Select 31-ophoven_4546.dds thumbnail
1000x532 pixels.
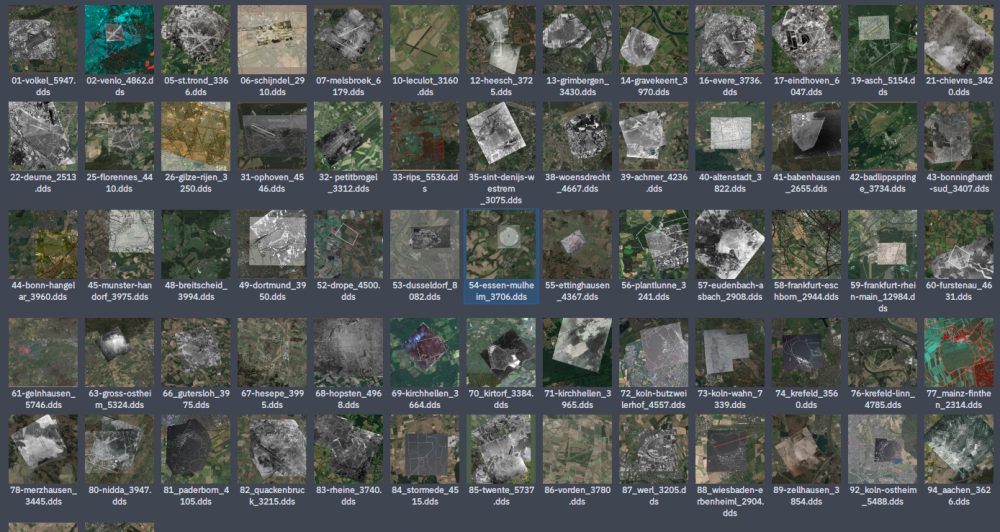tap(272, 136)
